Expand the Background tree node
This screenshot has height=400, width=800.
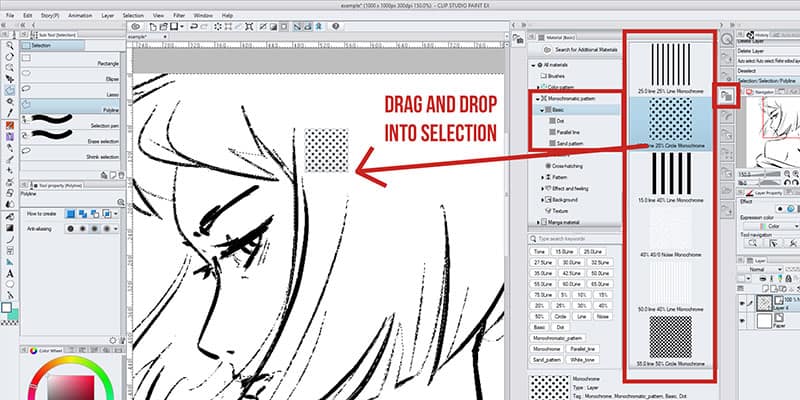point(542,199)
